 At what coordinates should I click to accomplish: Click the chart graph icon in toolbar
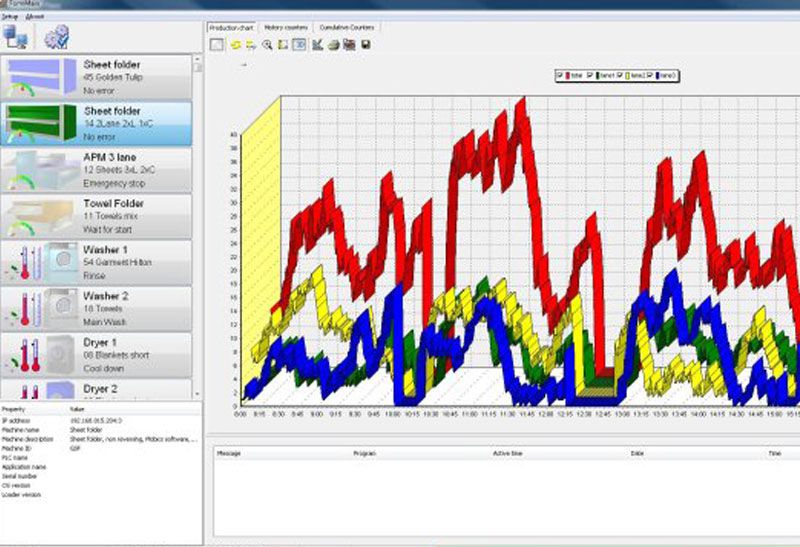[317, 45]
